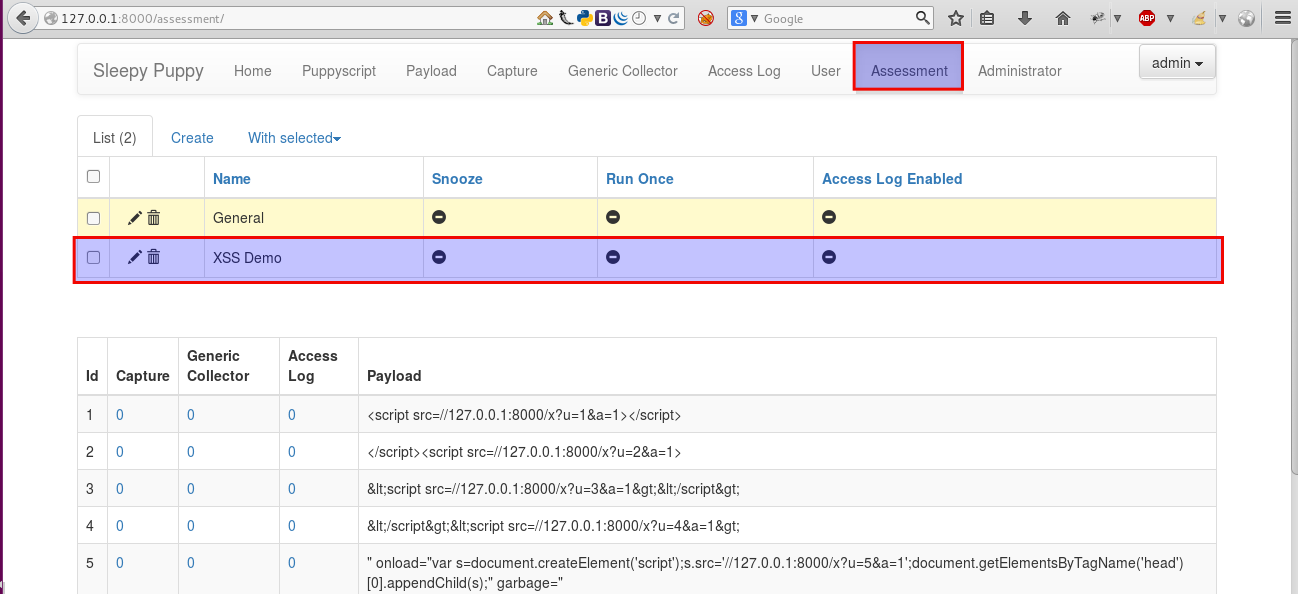The width and height of the screenshot is (1298, 594).
Task: Click the Sleepy Puppy brand link
Action: 148,70
